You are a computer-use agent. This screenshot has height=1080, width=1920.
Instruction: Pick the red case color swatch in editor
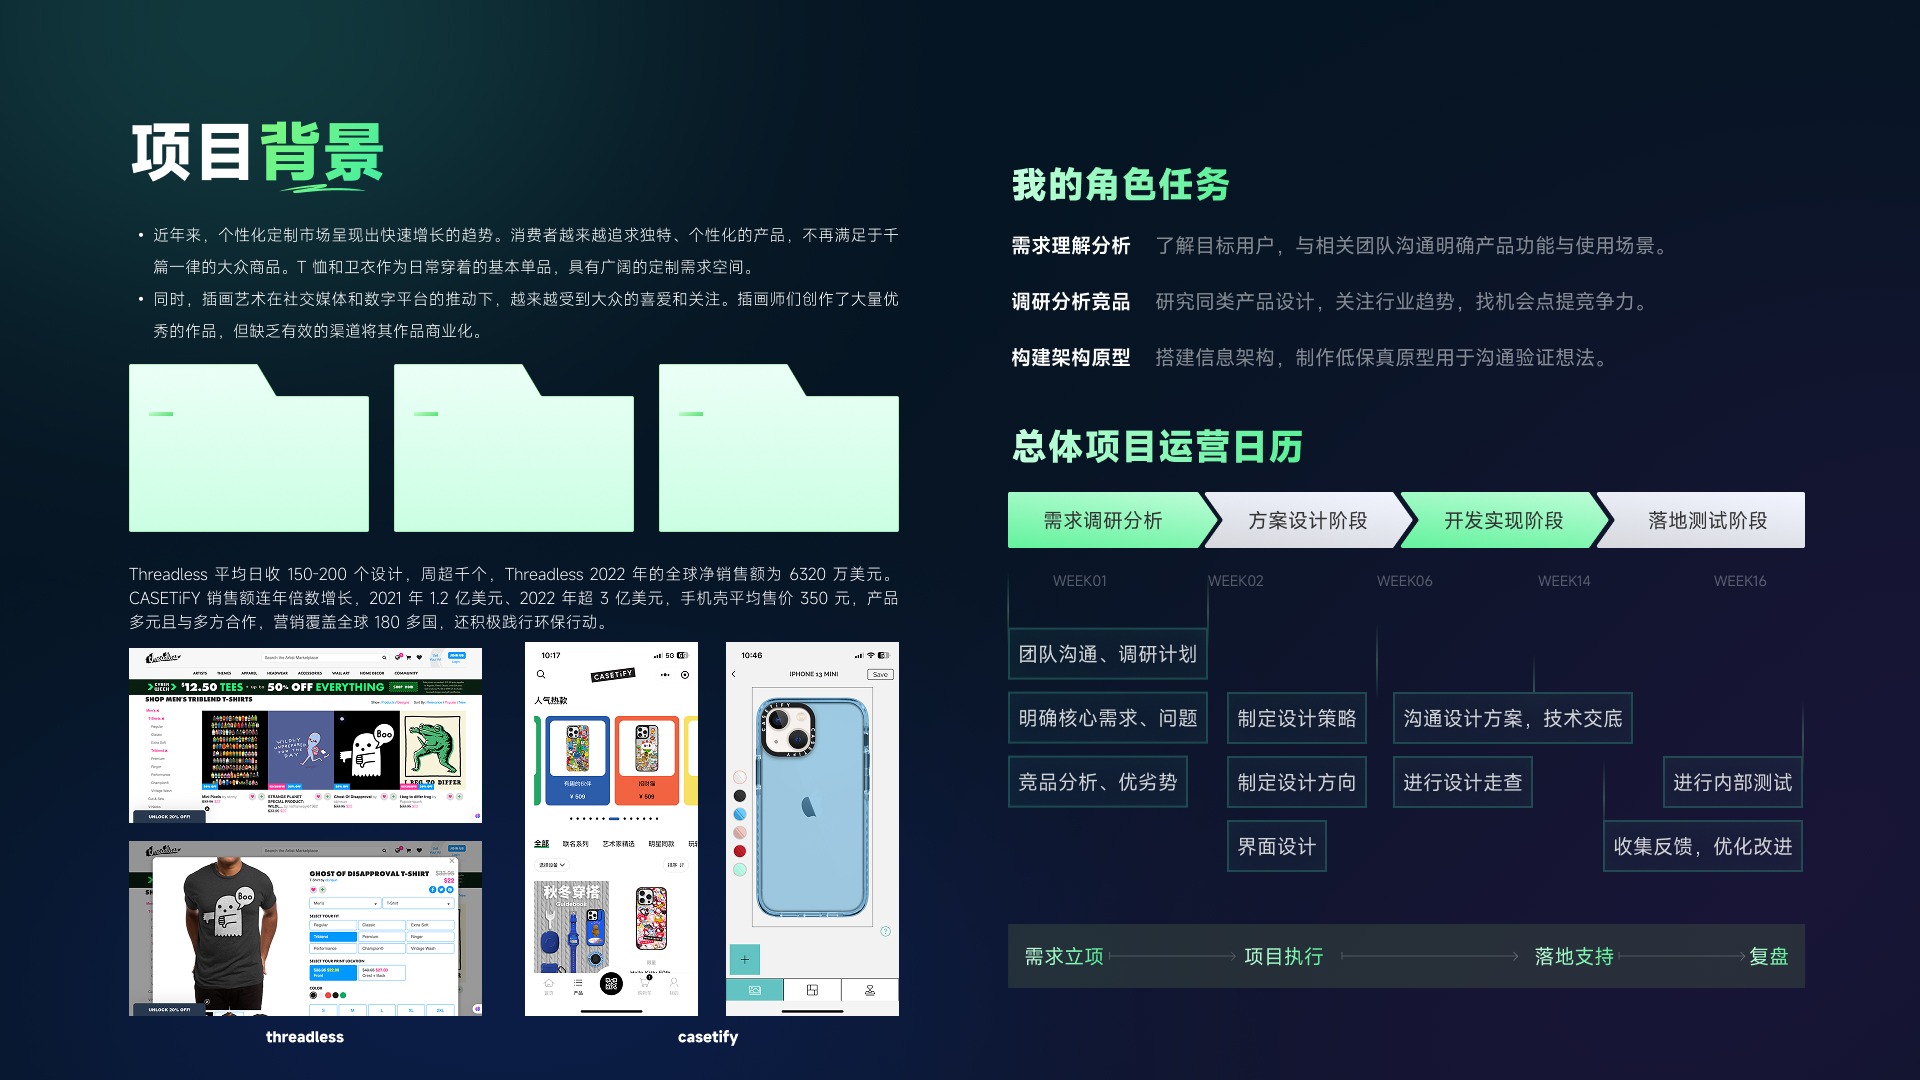pos(740,851)
